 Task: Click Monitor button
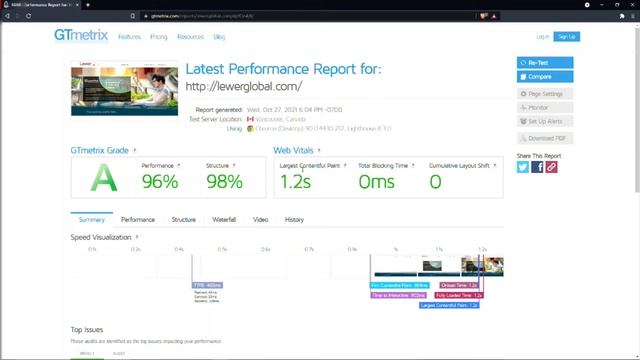pyautogui.click(x=545, y=108)
